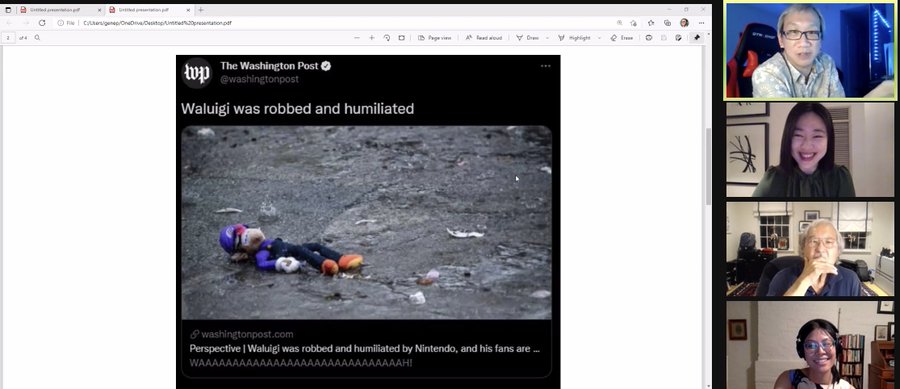Close the second Untitled presentation.pdf tab
The width and height of the screenshot is (900, 389).
(x=188, y=10)
